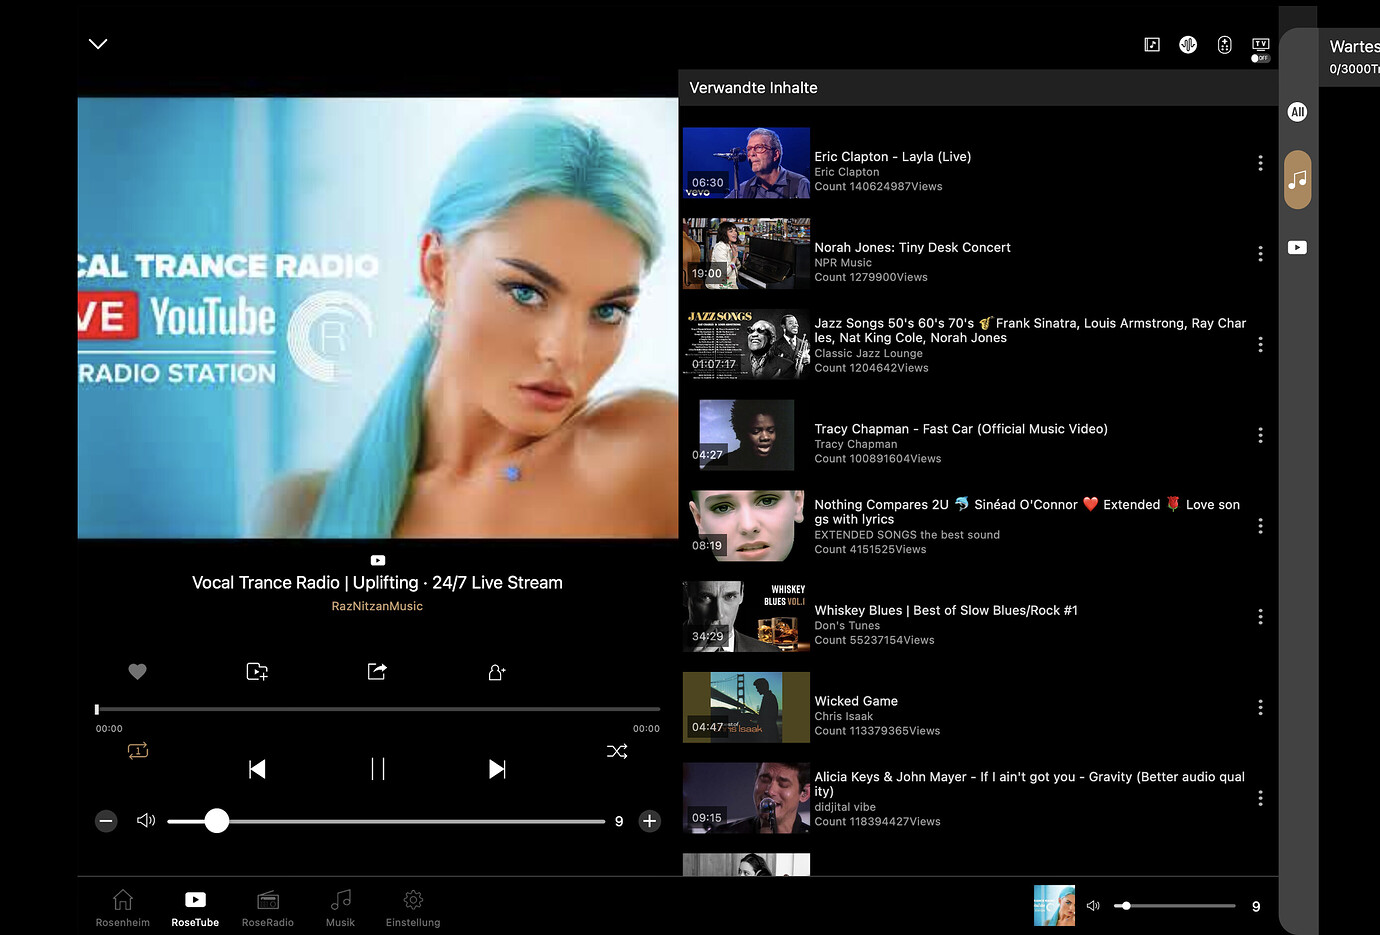Play Tracy Chapman Fast Car thumbnail
Screen dimensions: 1380x935
point(746,435)
